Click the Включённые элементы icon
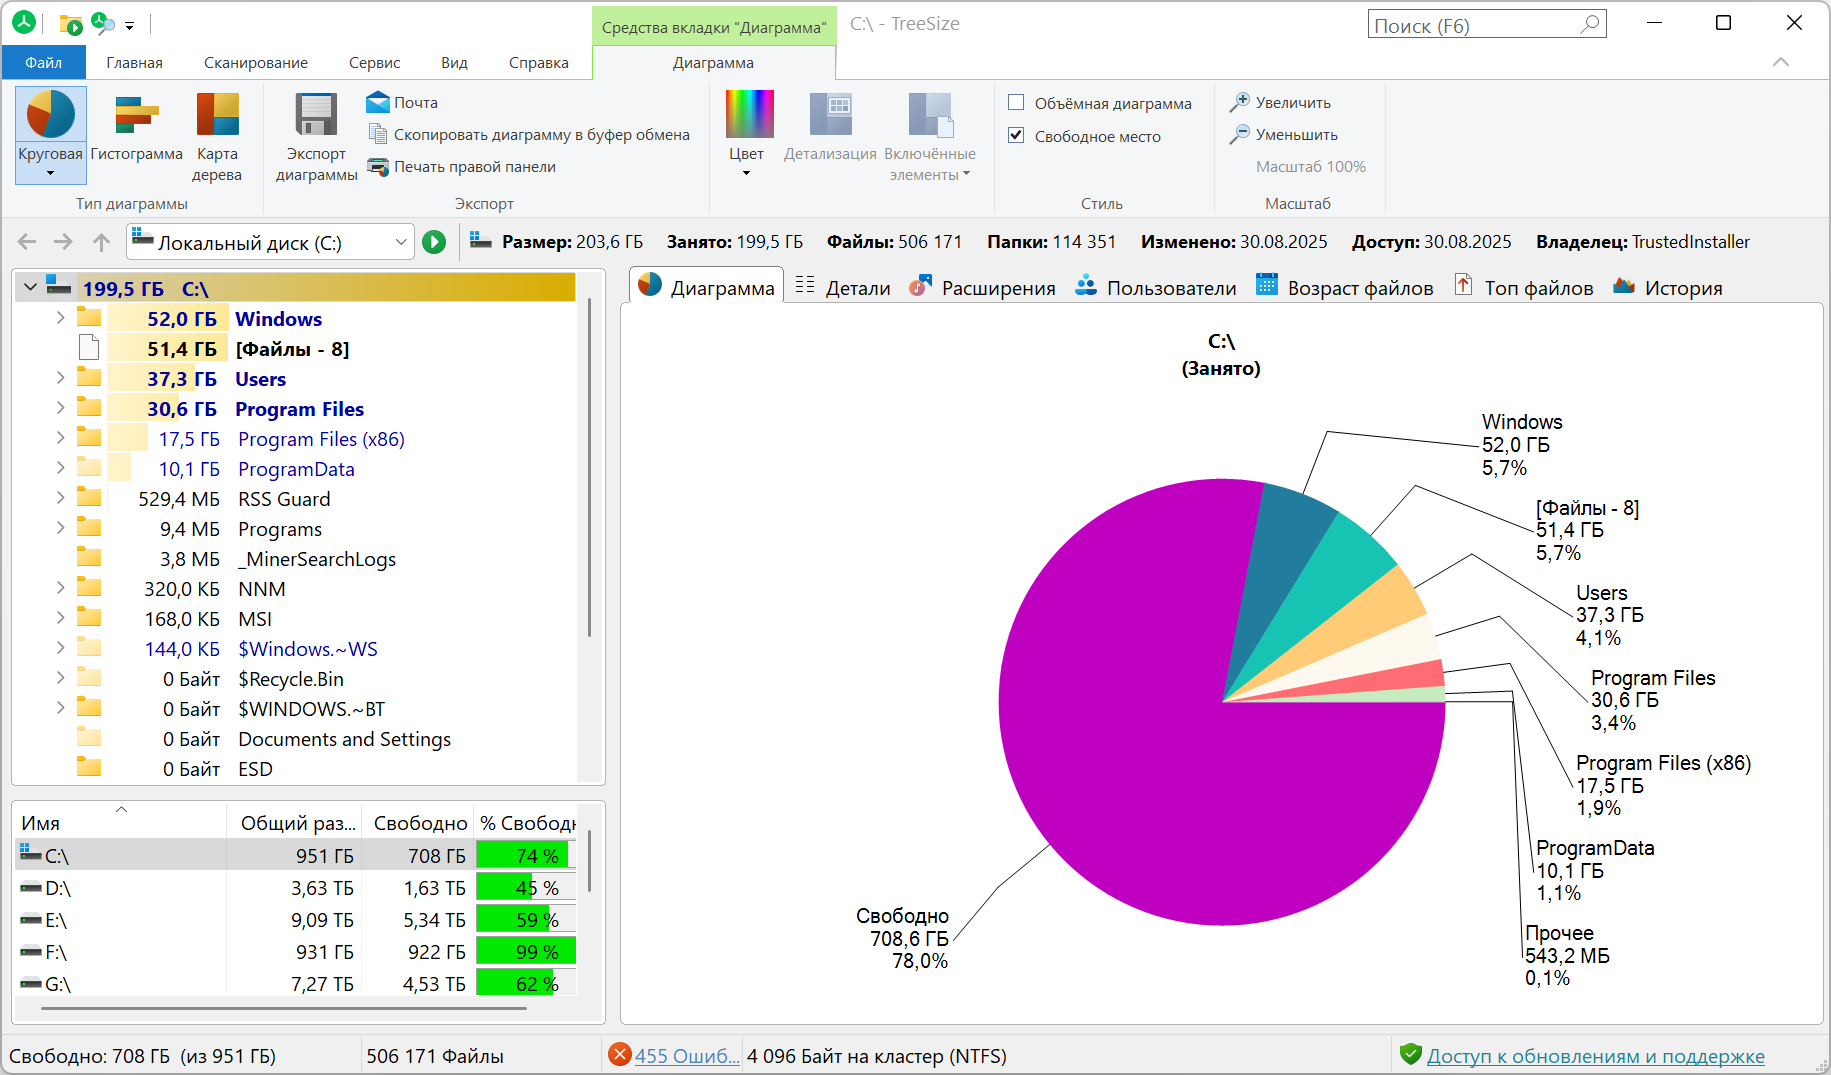 pyautogui.click(x=930, y=115)
